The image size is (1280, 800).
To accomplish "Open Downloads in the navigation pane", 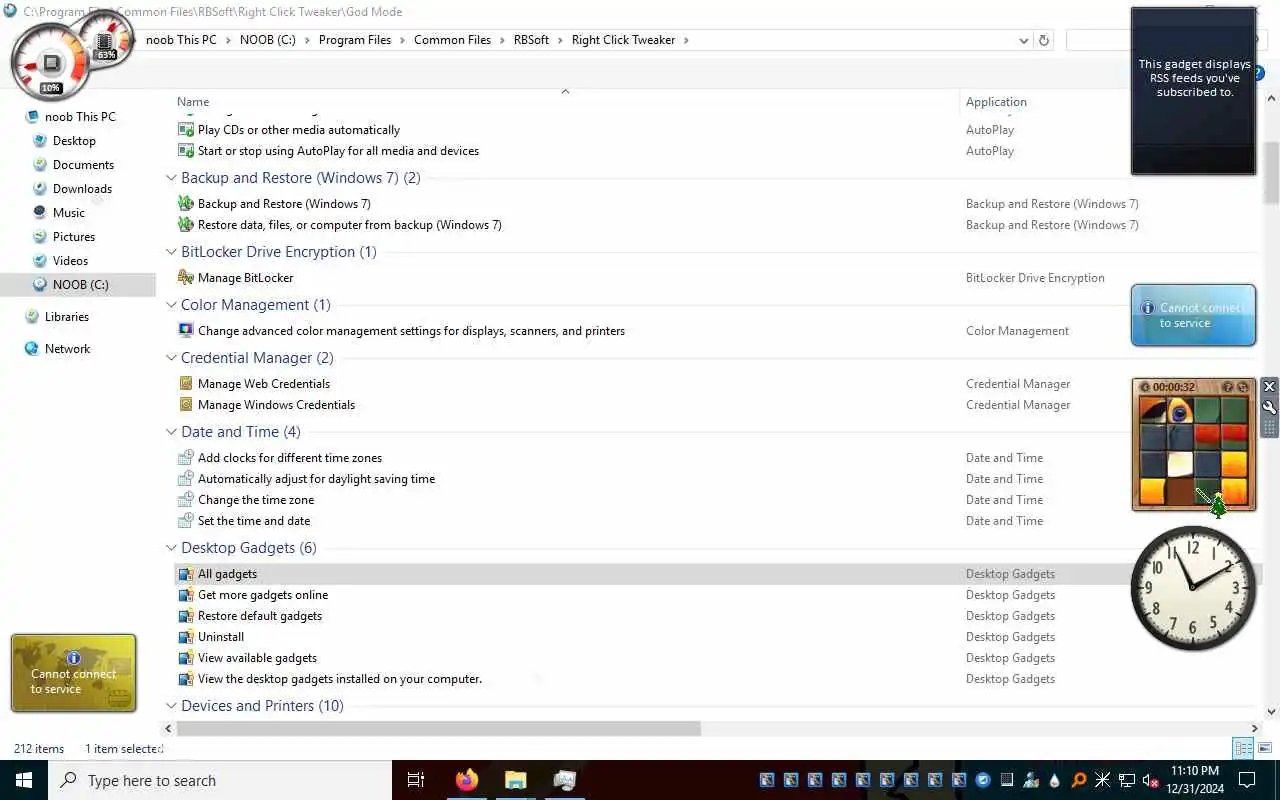I will 82,189.
